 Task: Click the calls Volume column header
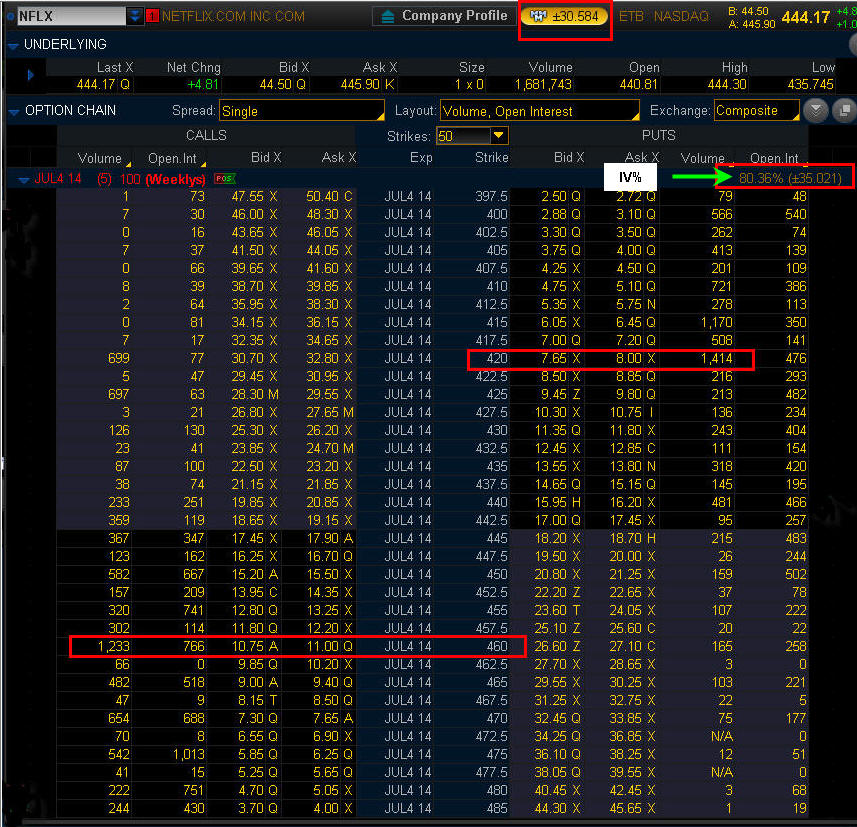click(98, 157)
